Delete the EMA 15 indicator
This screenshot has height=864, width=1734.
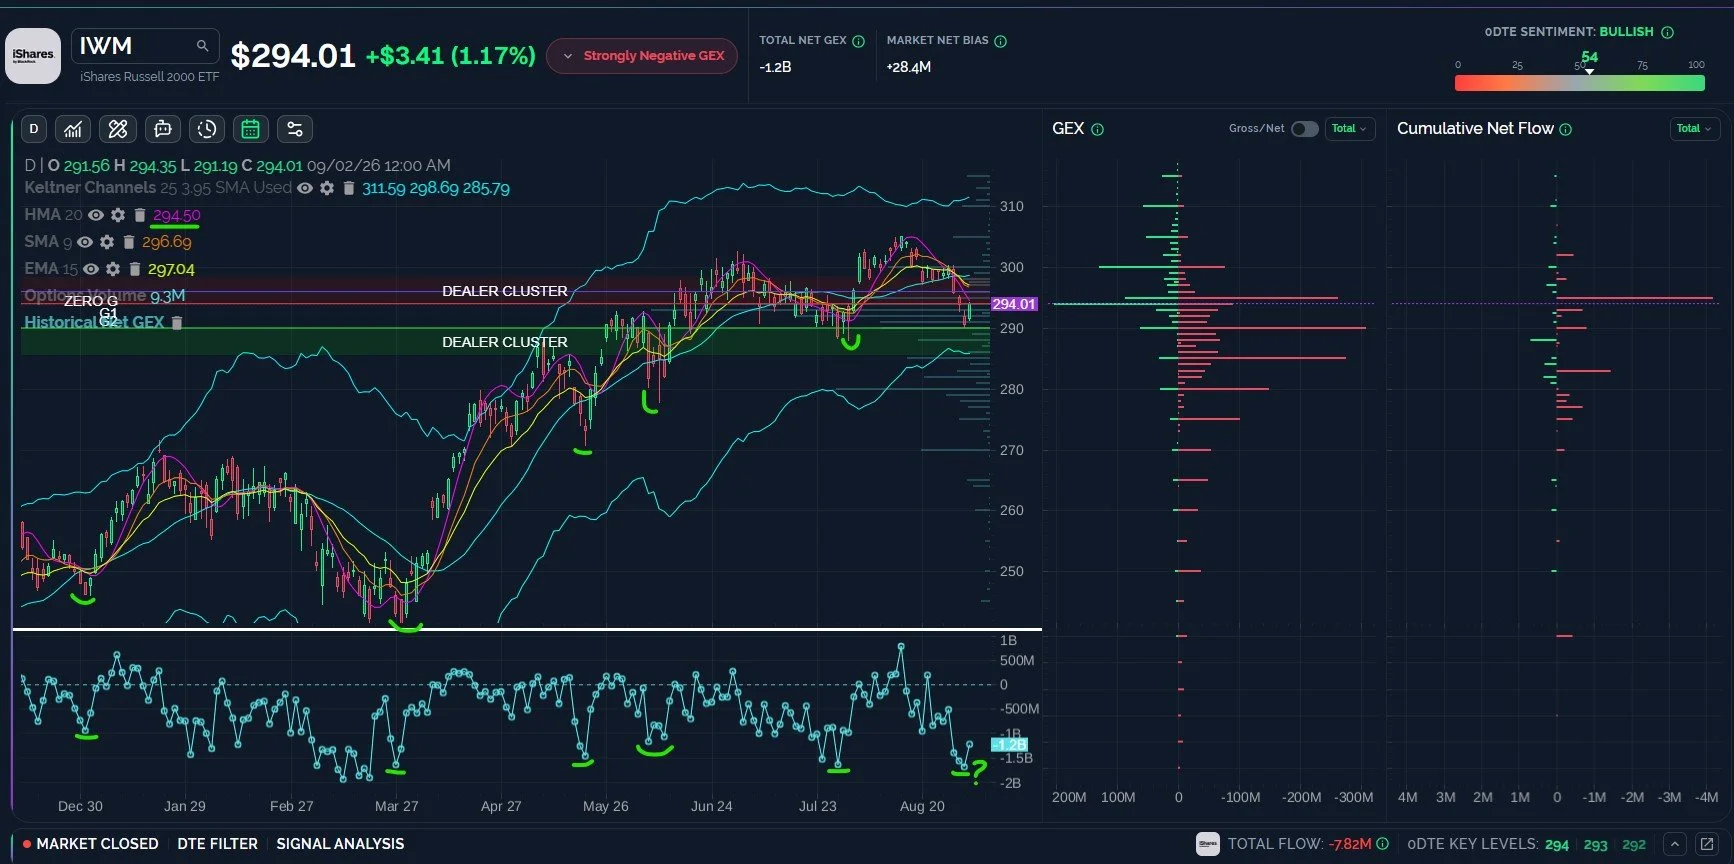(x=135, y=269)
